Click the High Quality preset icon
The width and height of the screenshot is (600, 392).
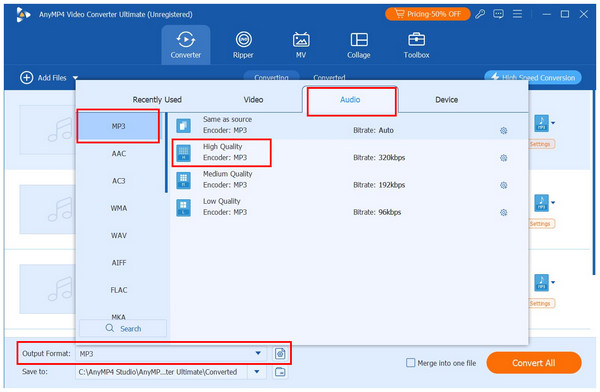183,153
